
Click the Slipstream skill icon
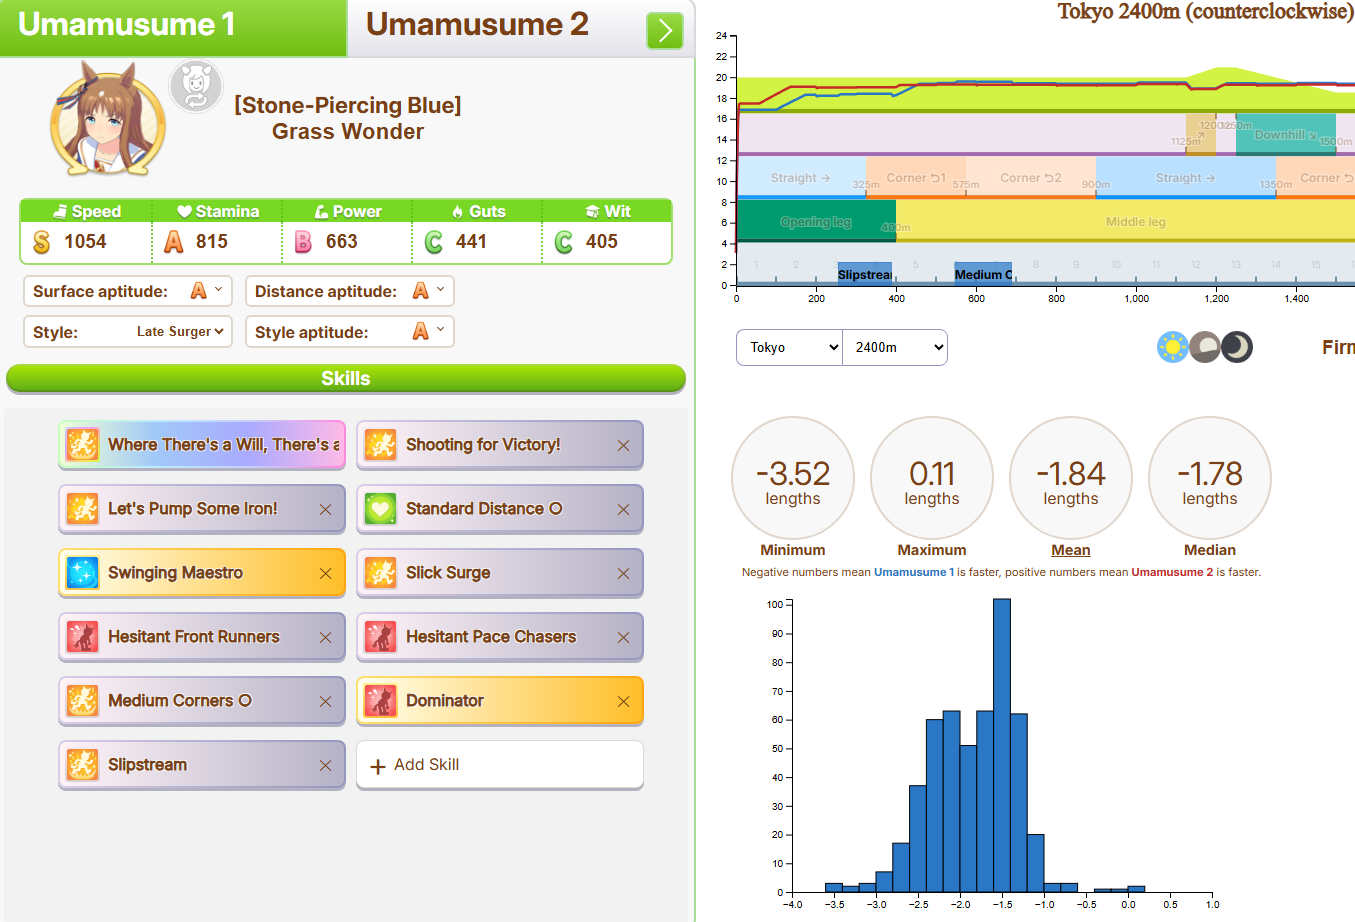tap(82, 765)
